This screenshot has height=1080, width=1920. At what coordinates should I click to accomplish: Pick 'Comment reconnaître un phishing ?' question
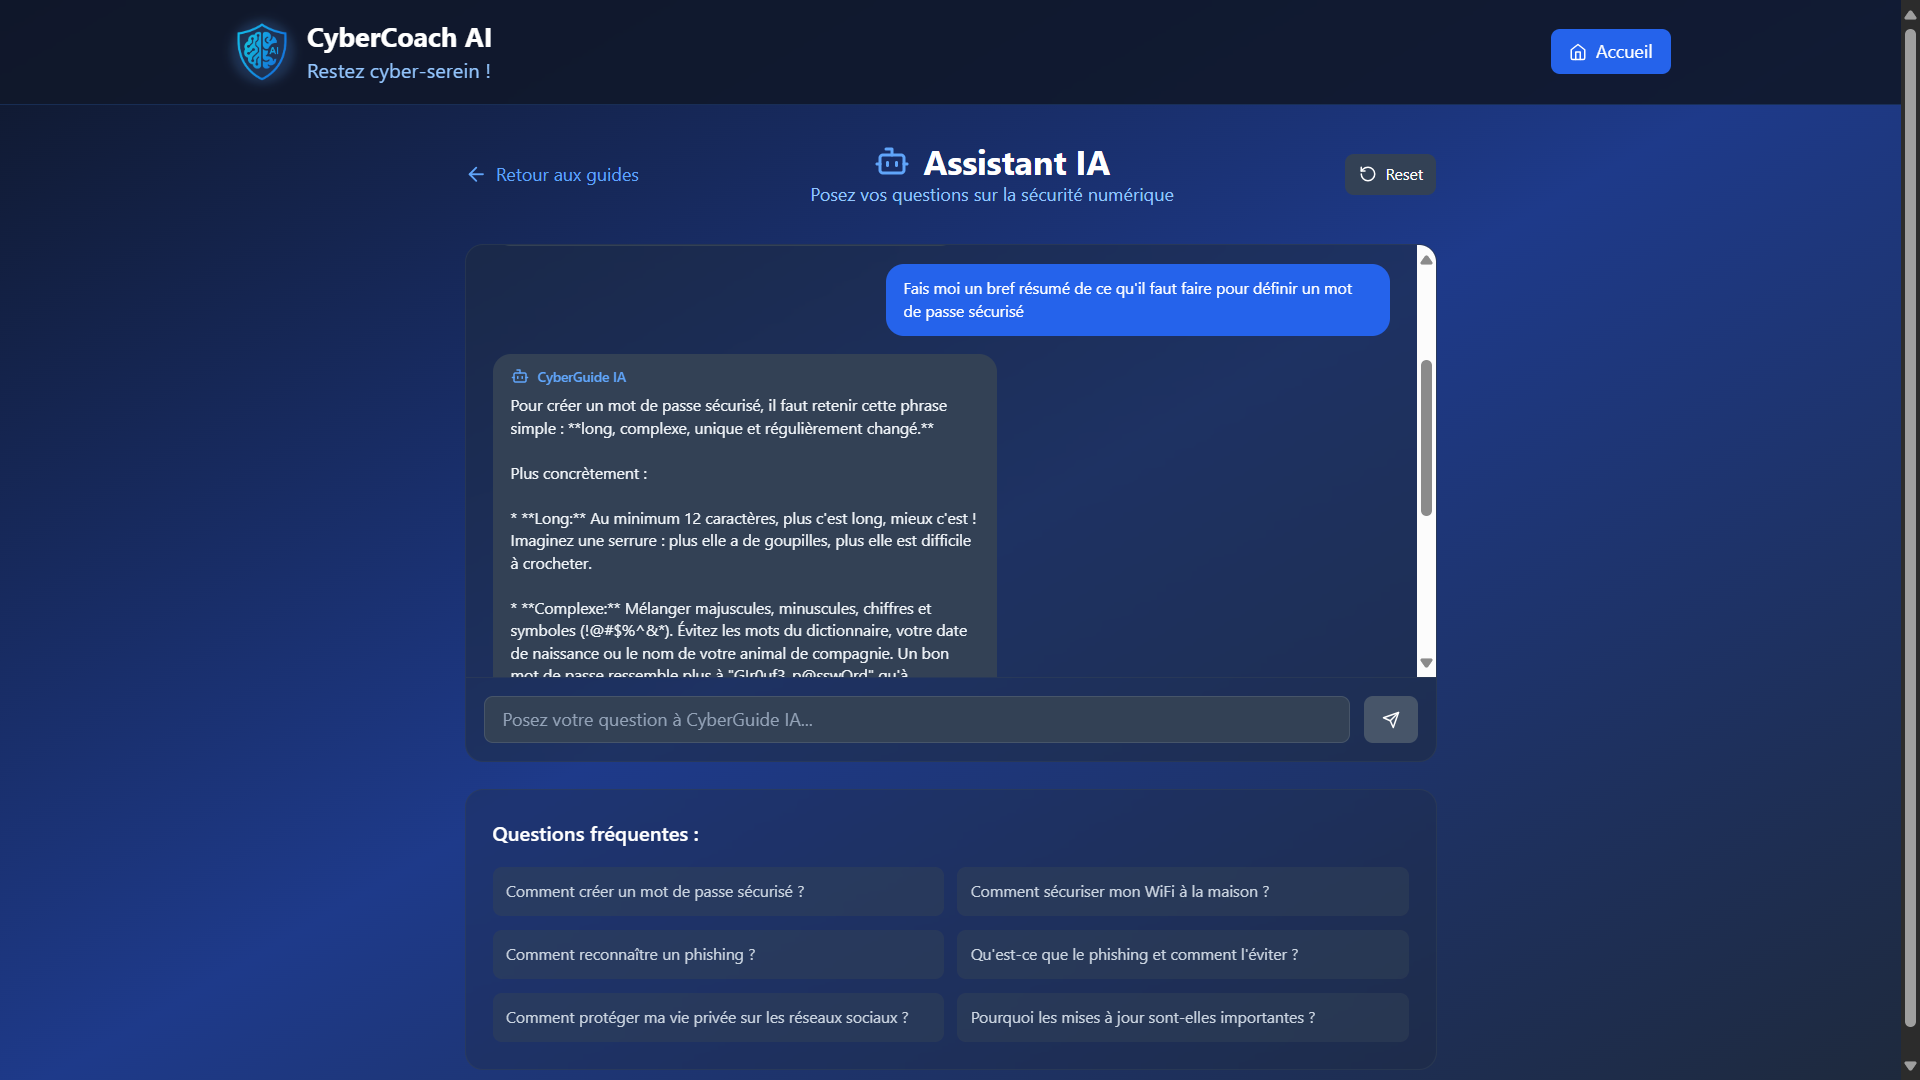[x=717, y=955]
